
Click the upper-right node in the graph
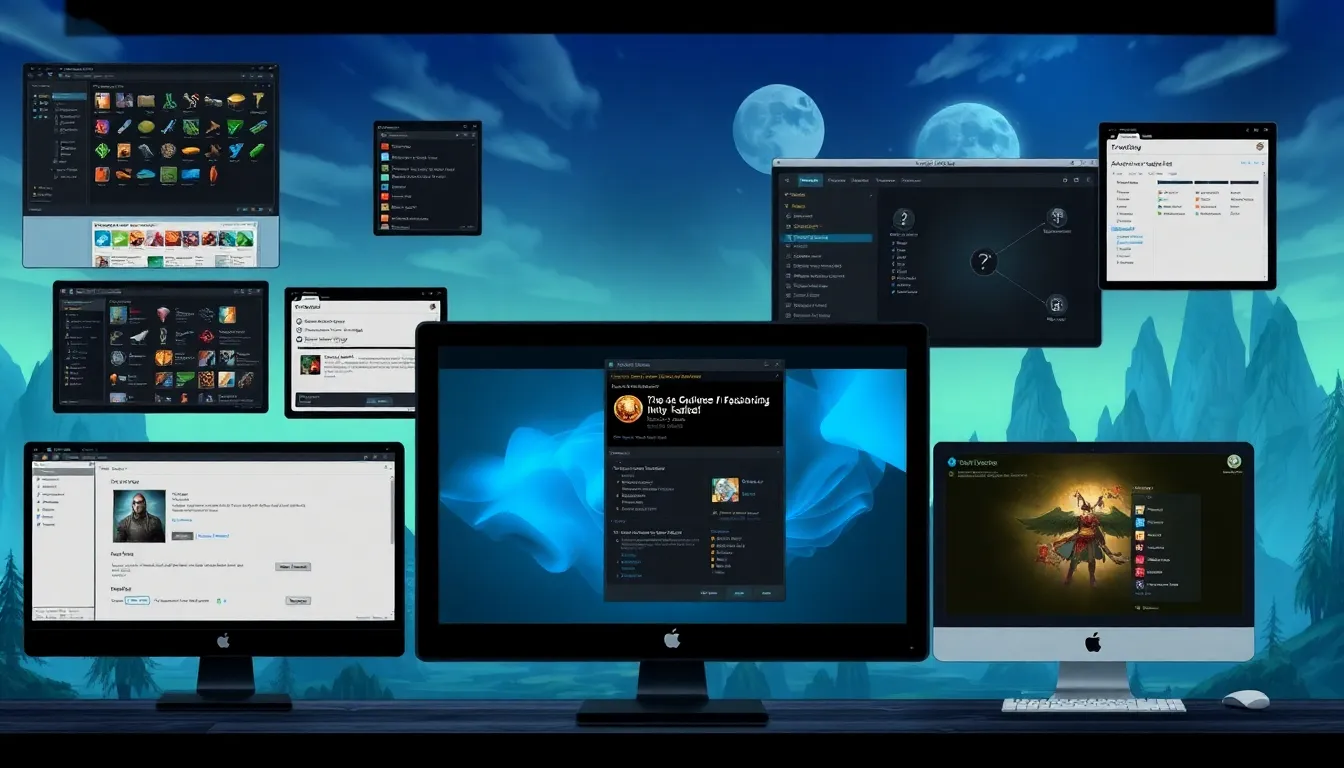pyautogui.click(x=1057, y=218)
